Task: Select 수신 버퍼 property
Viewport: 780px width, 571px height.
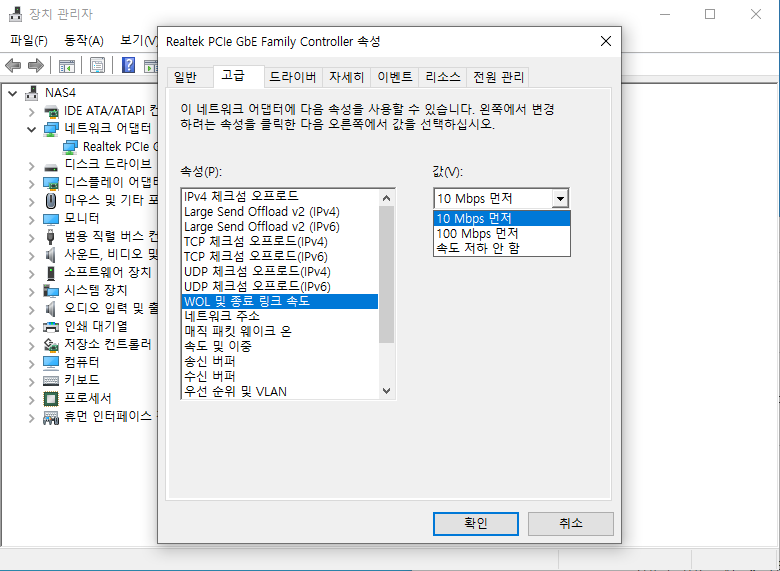Action: point(280,376)
